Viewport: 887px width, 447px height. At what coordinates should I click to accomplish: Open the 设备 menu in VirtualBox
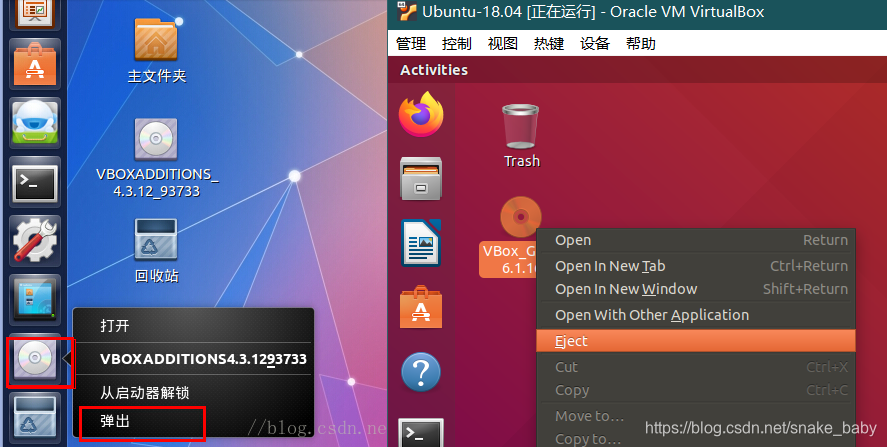tap(595, 44)
